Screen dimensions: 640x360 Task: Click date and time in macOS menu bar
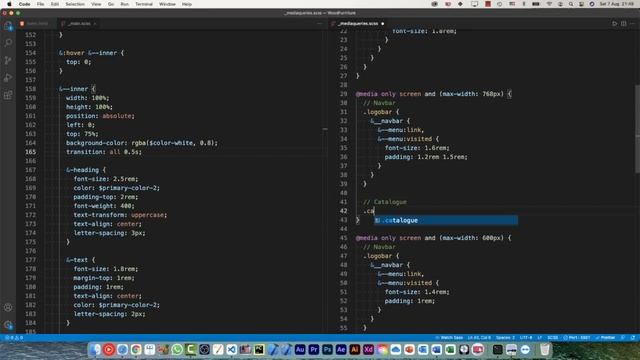[616, 4]
